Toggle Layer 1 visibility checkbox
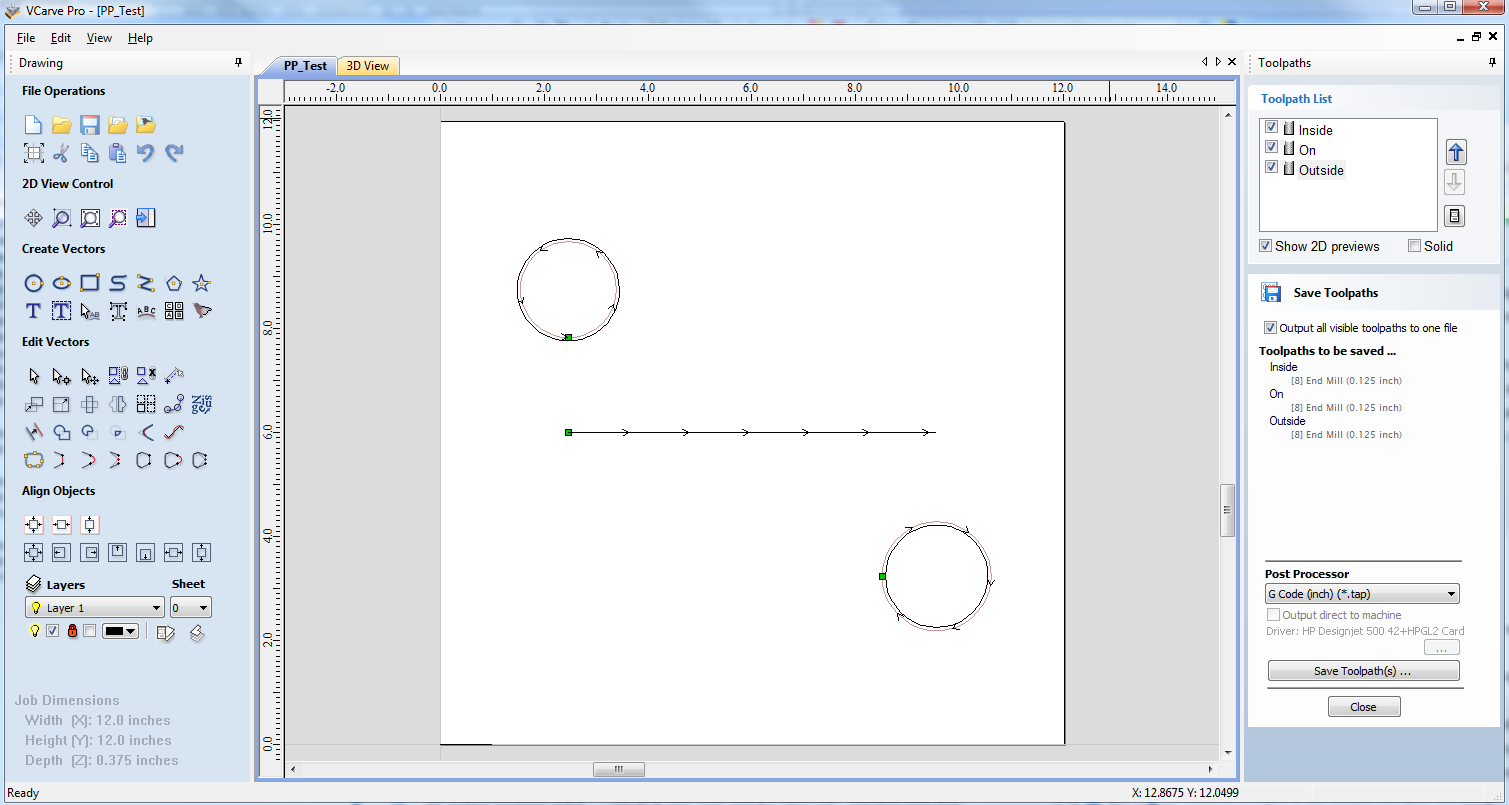The width and height of the screenshot is (1509, 805). coord(53,631)
